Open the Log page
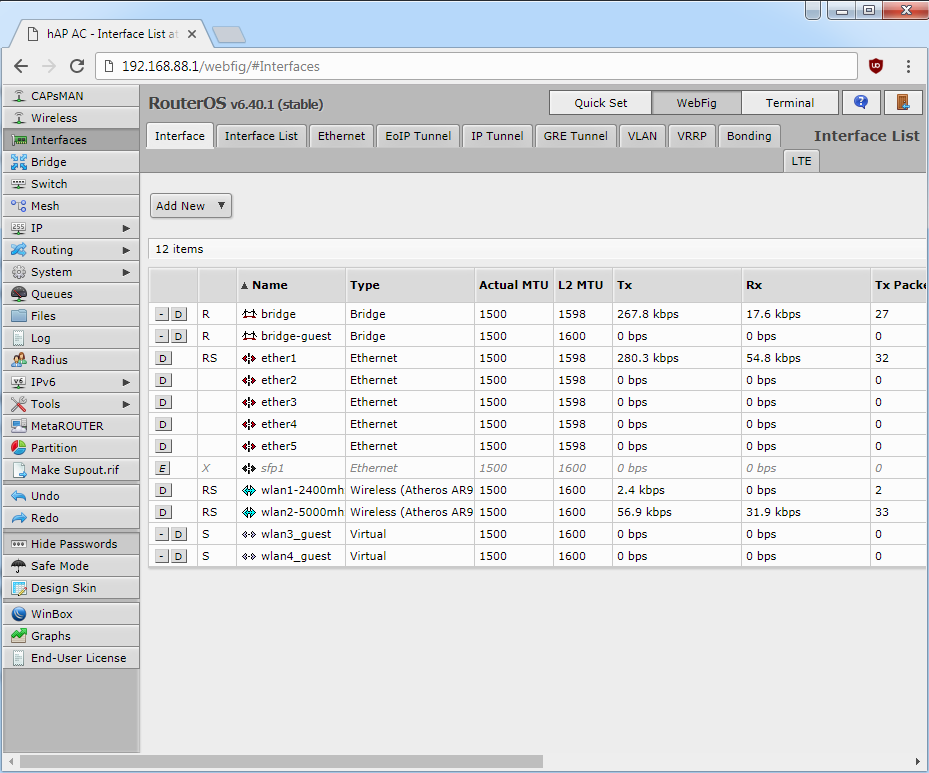The image size is (929, 773). click(71, 338)
